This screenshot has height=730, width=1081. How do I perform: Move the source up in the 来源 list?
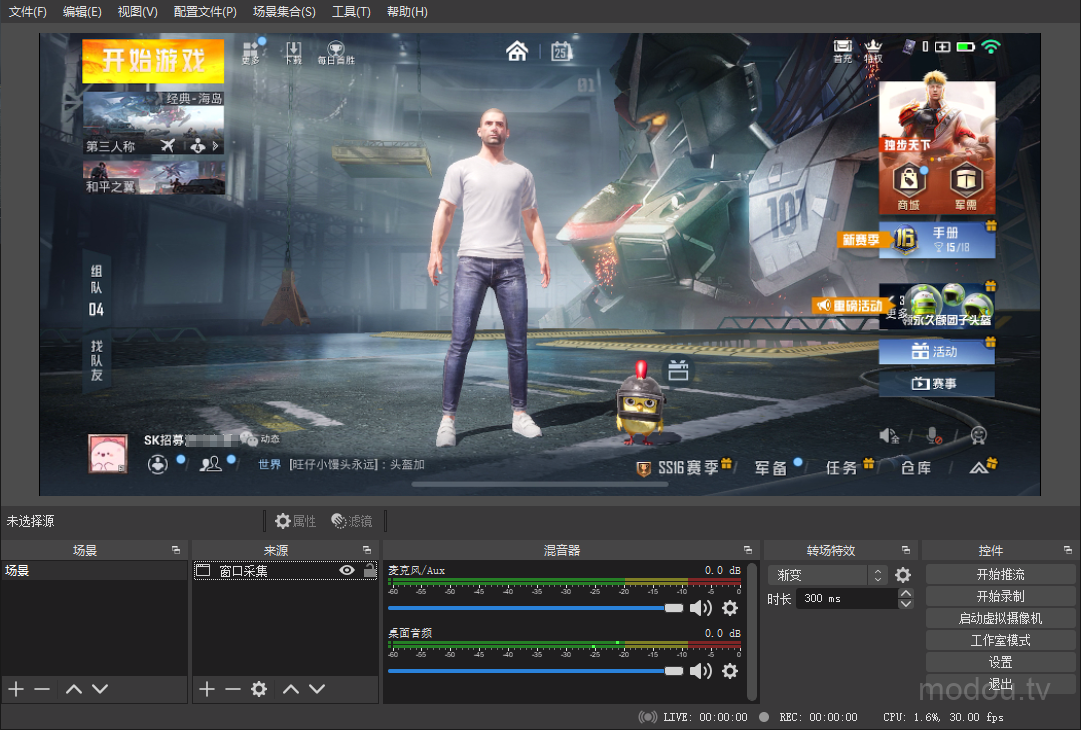click(291, 689)
